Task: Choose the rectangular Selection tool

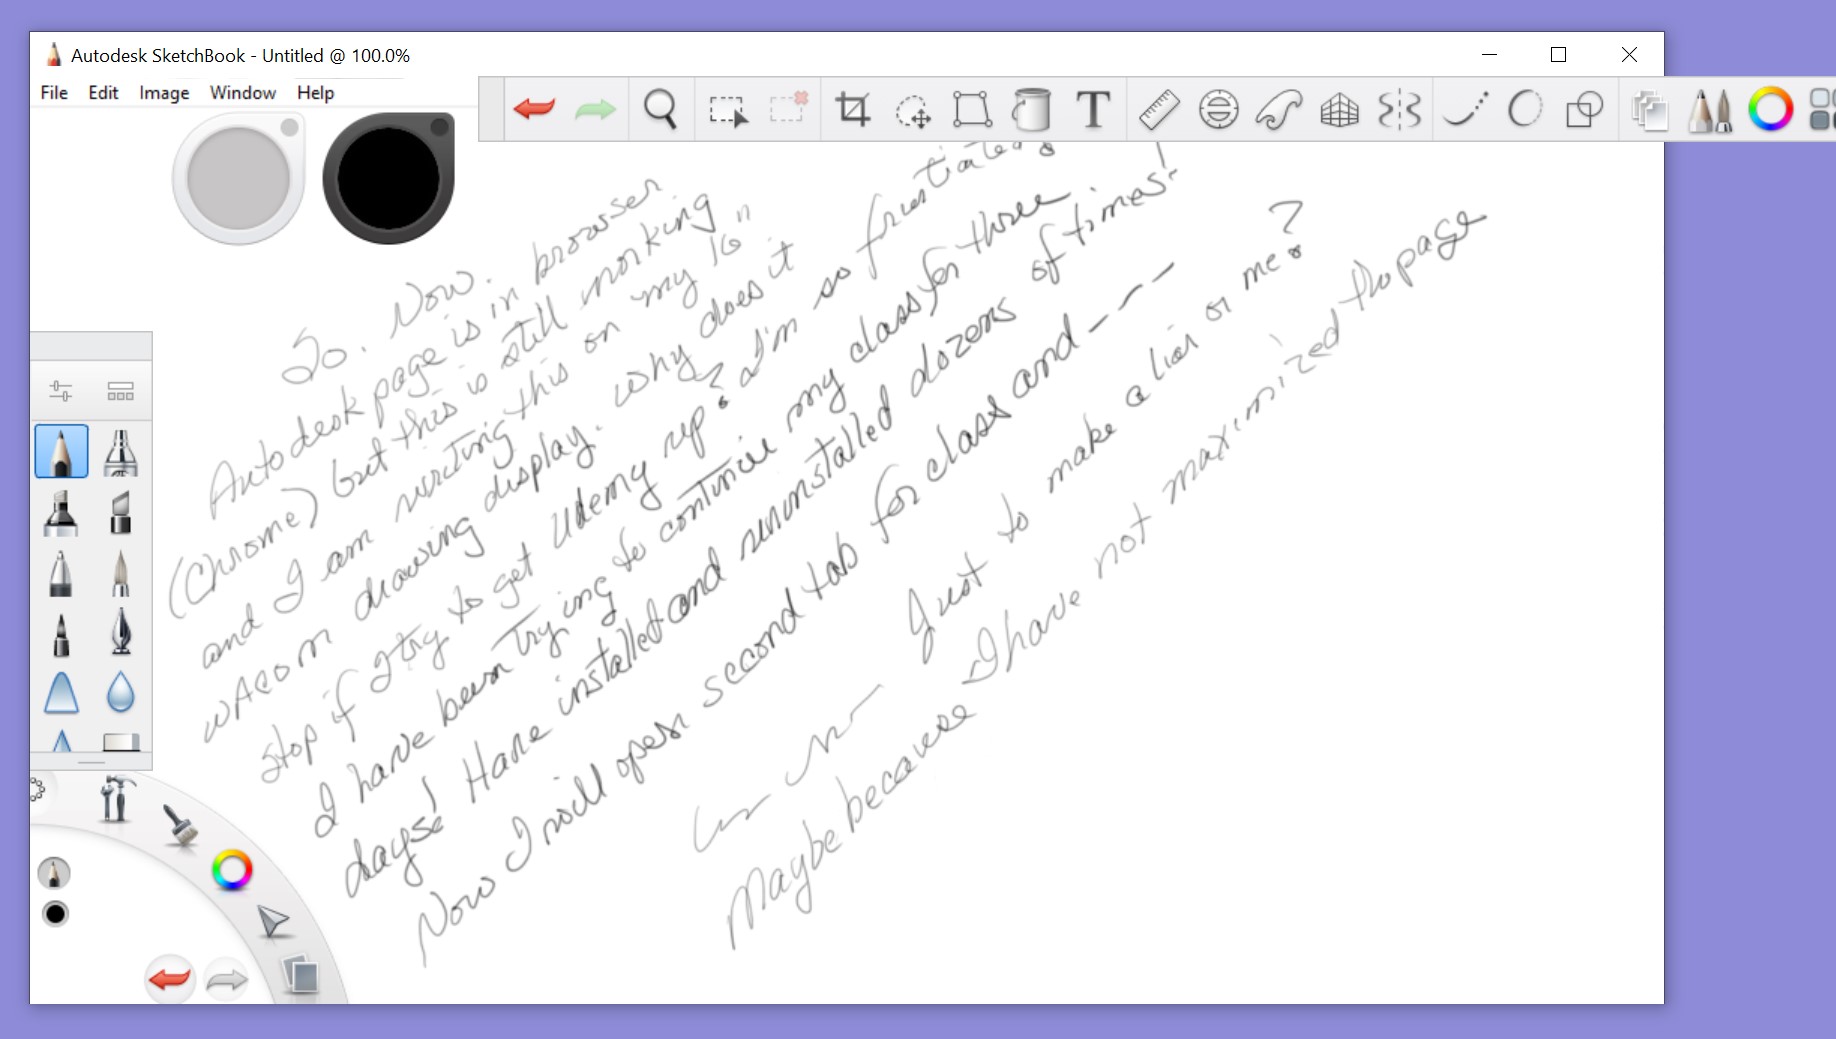Action: (727, 109)
